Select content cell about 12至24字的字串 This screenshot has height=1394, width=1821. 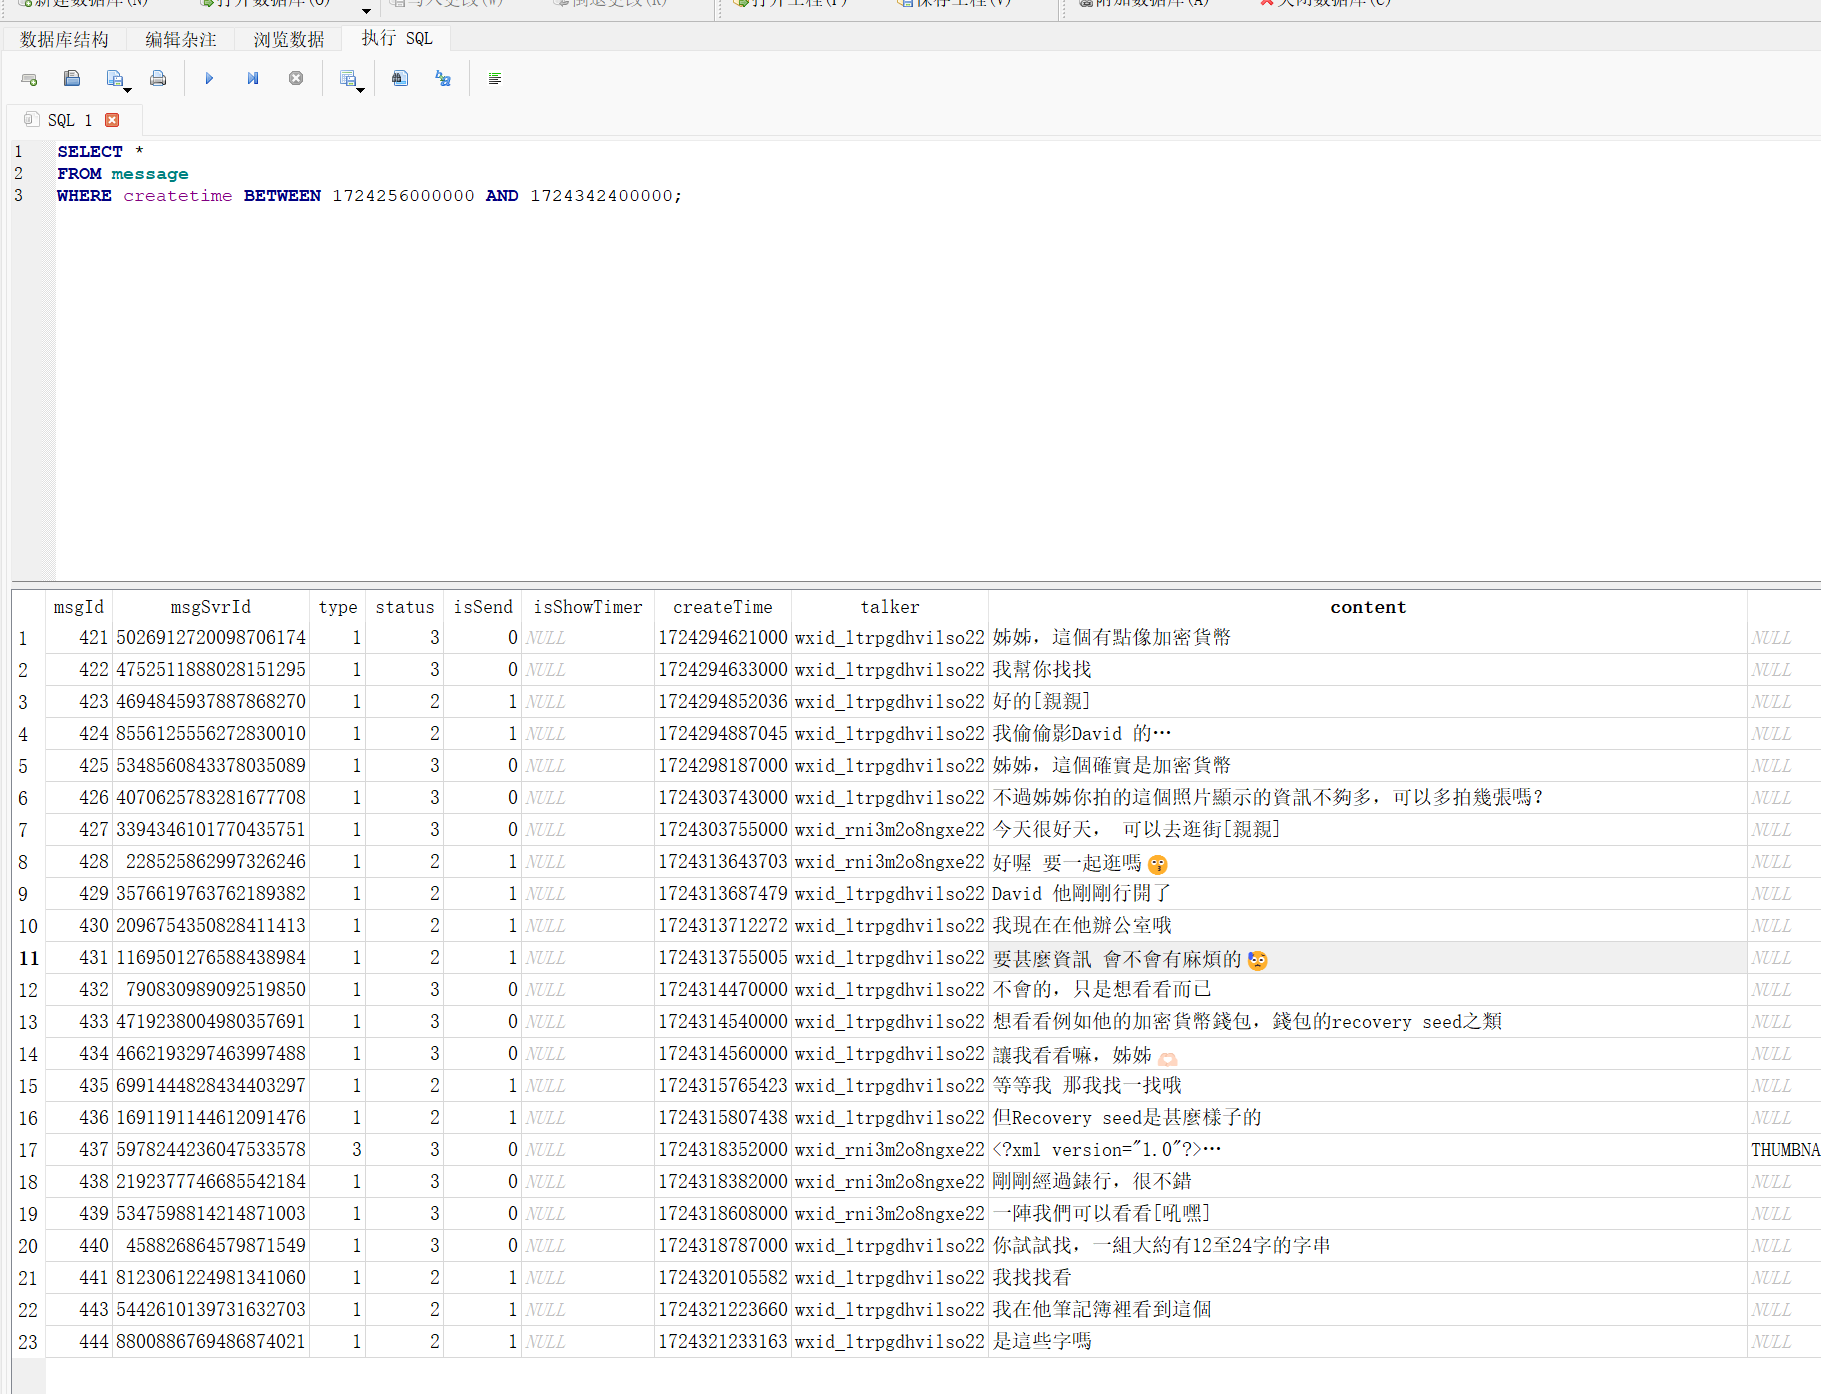pos(1368,1246)
